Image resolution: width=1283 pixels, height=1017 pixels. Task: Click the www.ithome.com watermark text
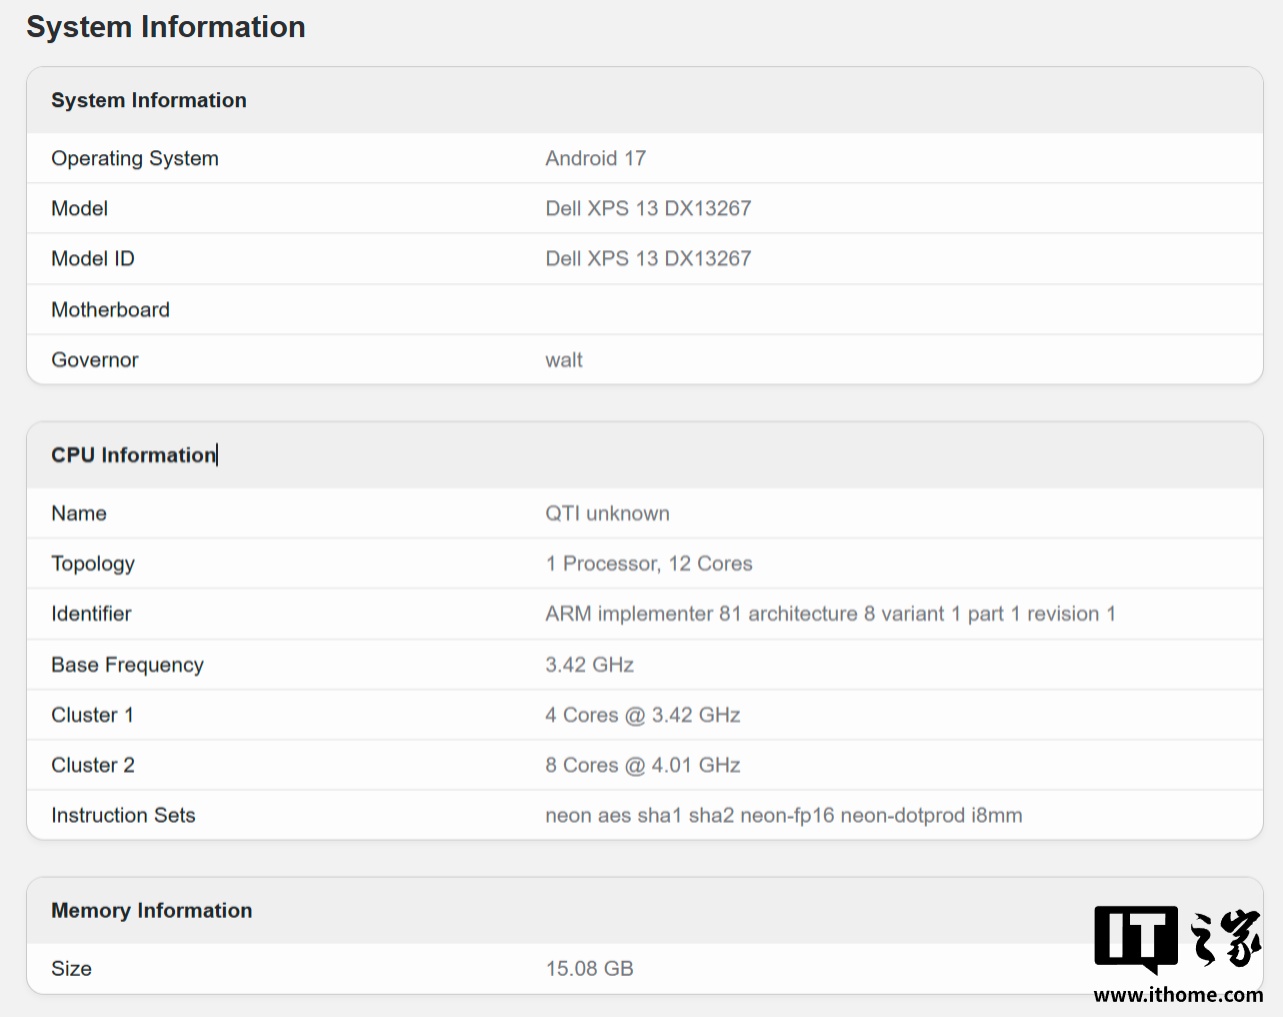1178,994
